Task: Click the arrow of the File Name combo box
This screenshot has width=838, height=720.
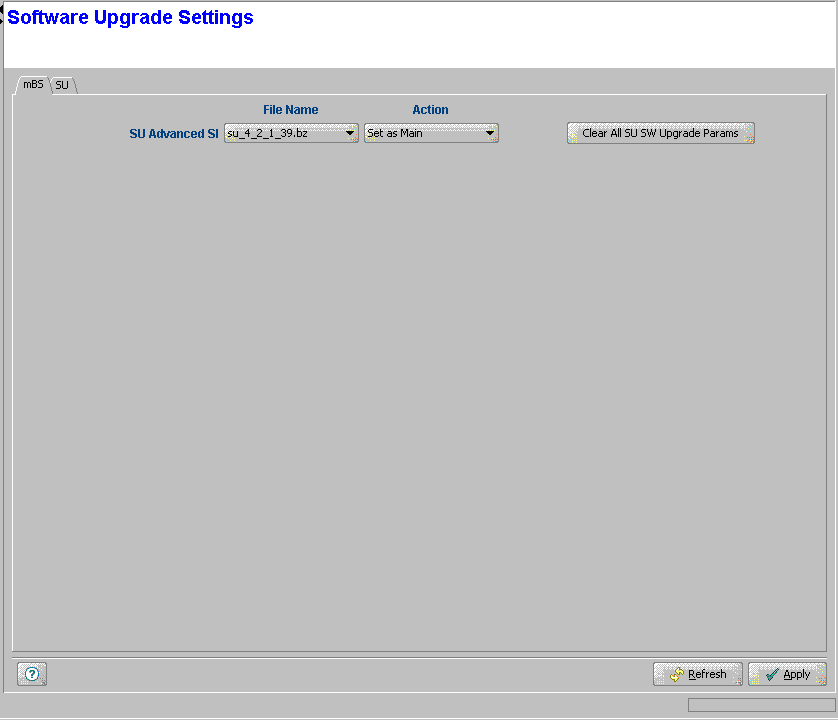Action: coord(350,133)
